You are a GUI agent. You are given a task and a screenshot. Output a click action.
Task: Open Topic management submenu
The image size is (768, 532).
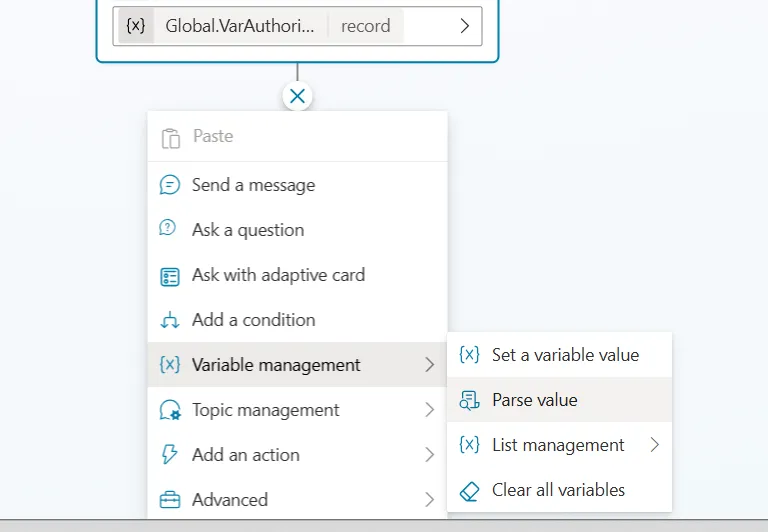(x=297, y=410)
